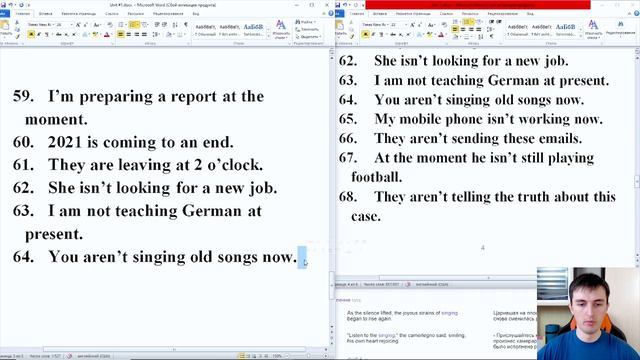The width and height of the screenshot is (640, 360).
Task: Click Save icon in left Word window
Action: click(4, 5)
